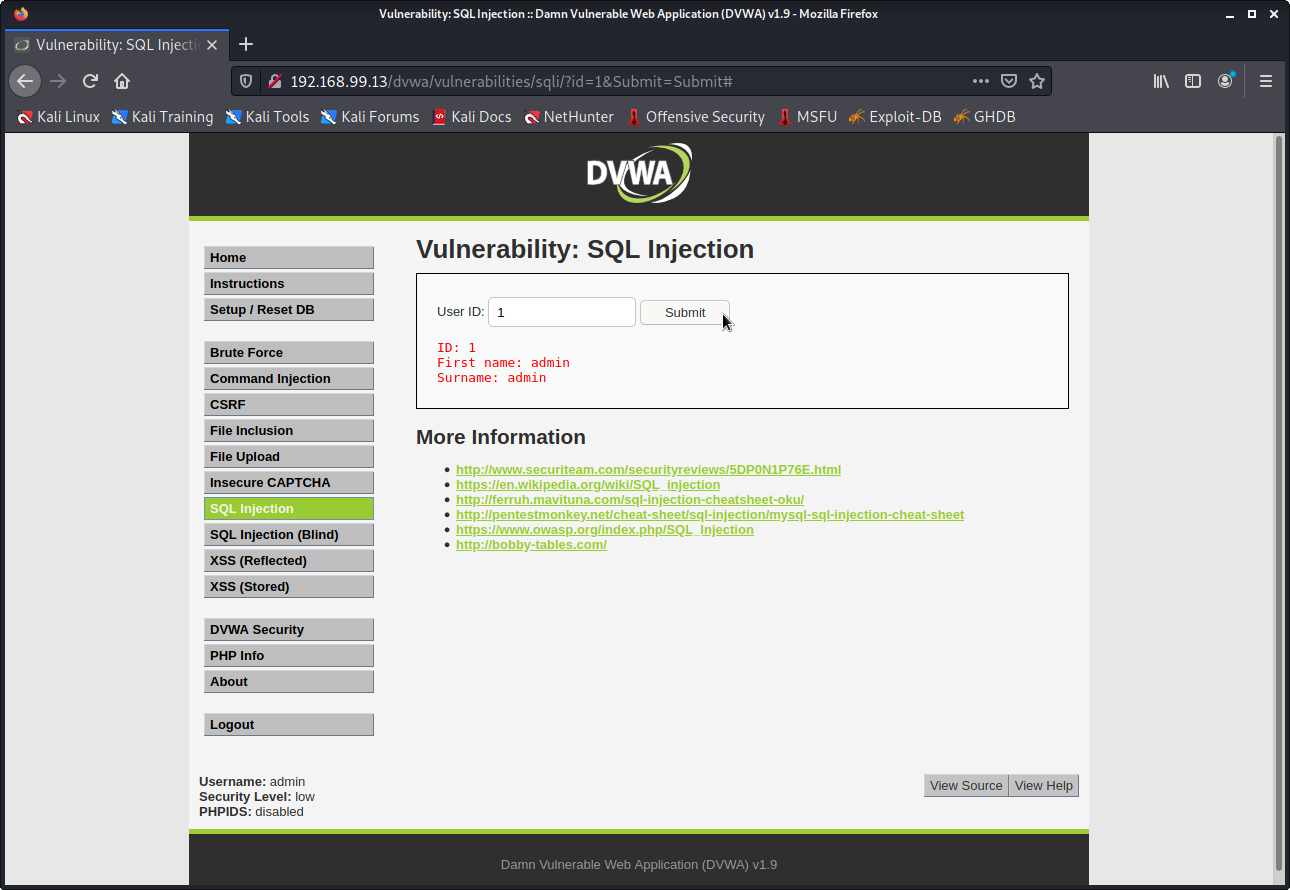Click the Home icon in the toolbar
Screen dimensions: 1290x890
coord(122,81)
